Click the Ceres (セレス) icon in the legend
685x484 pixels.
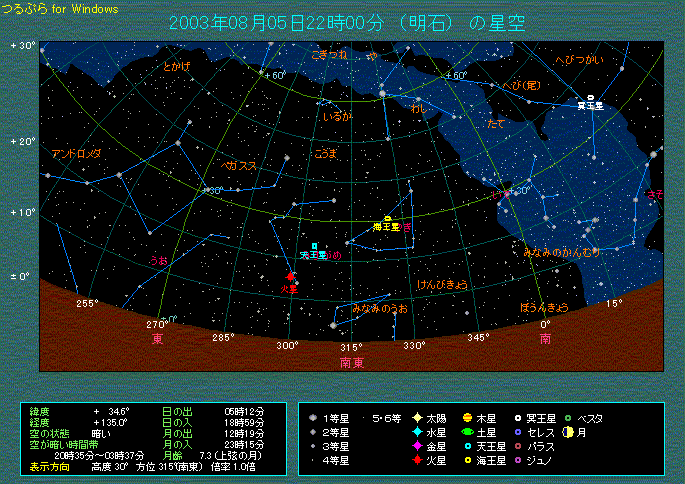point(517,432)
